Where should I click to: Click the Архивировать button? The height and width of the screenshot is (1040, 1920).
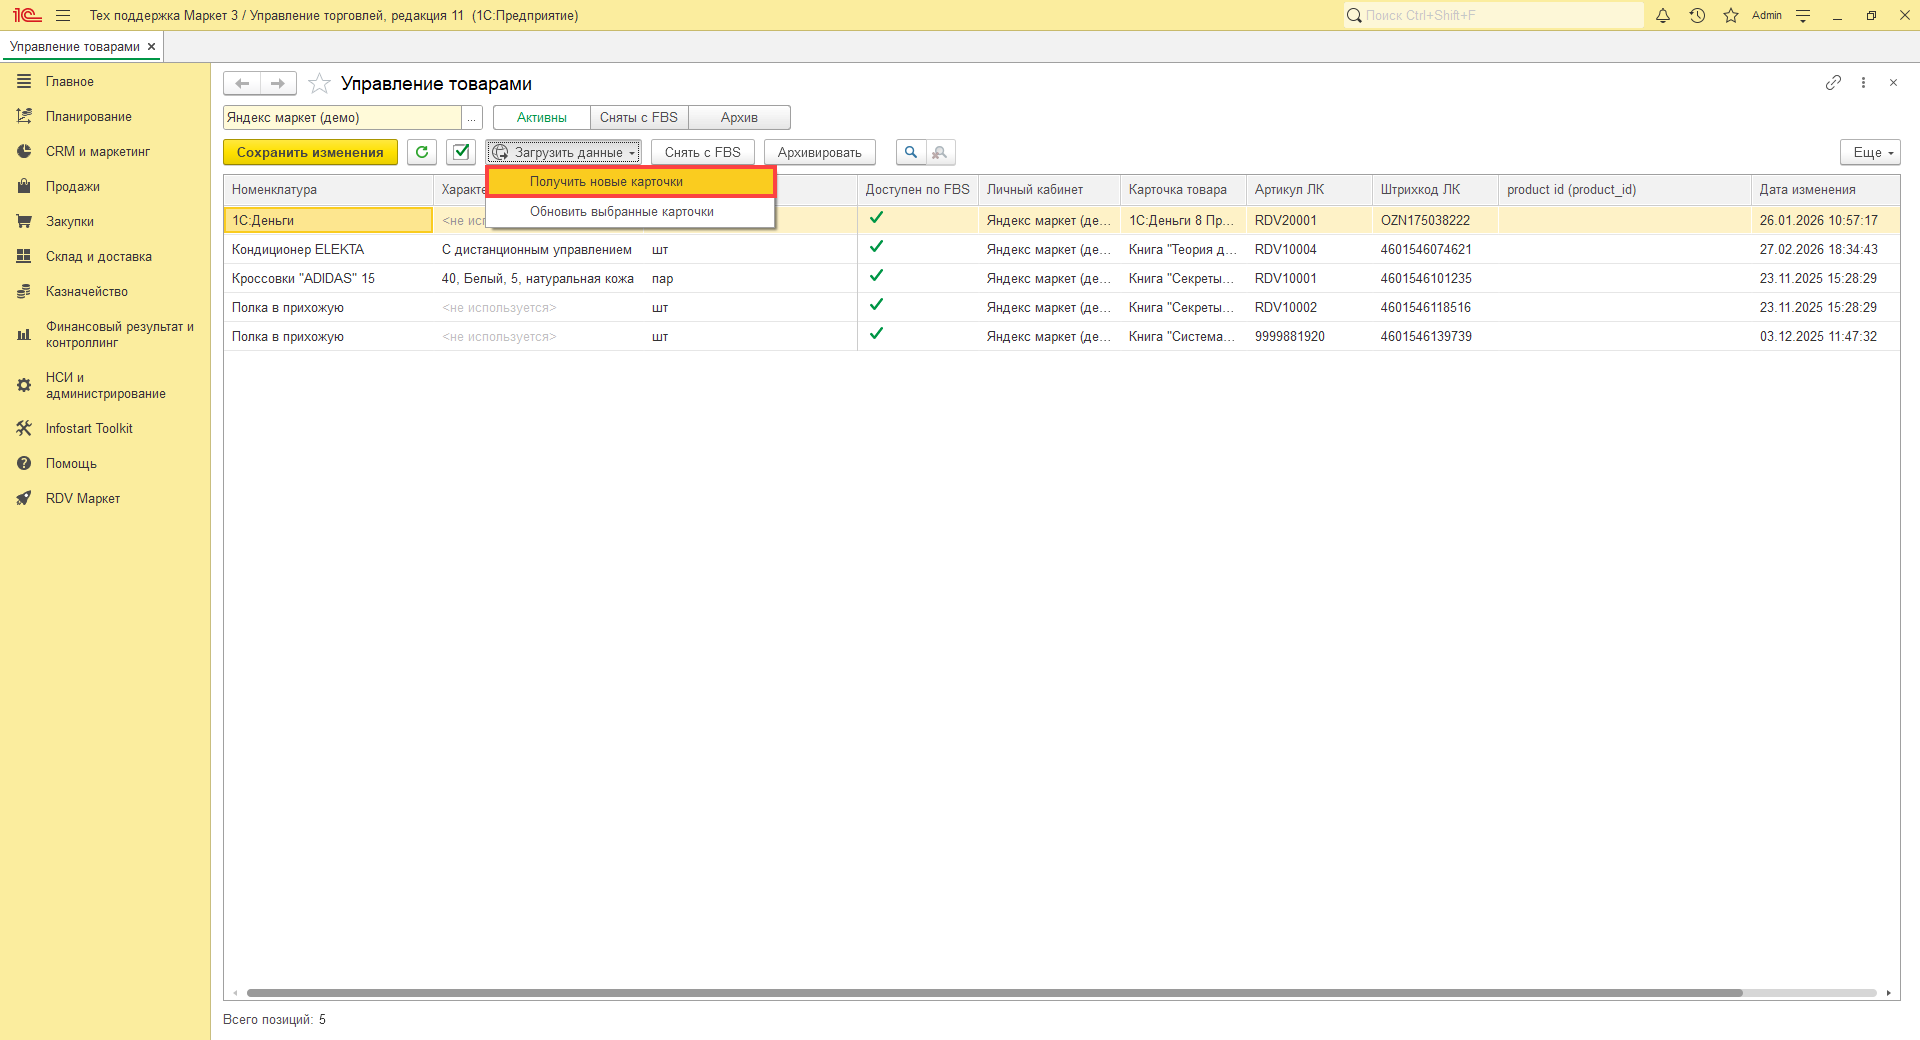[x=819, y=152]
